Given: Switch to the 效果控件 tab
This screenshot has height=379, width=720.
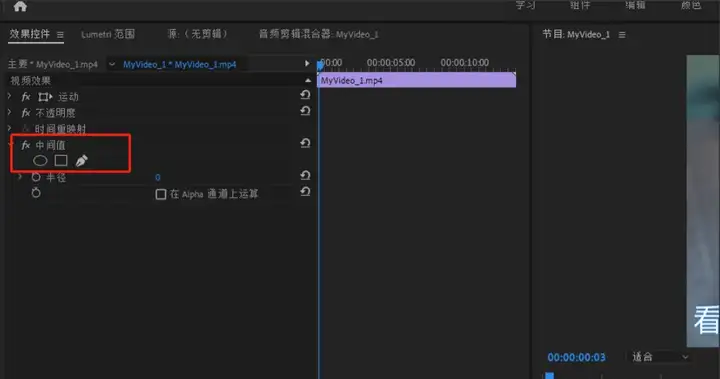Looking at the screenshot, I should (x=29, y=34).
